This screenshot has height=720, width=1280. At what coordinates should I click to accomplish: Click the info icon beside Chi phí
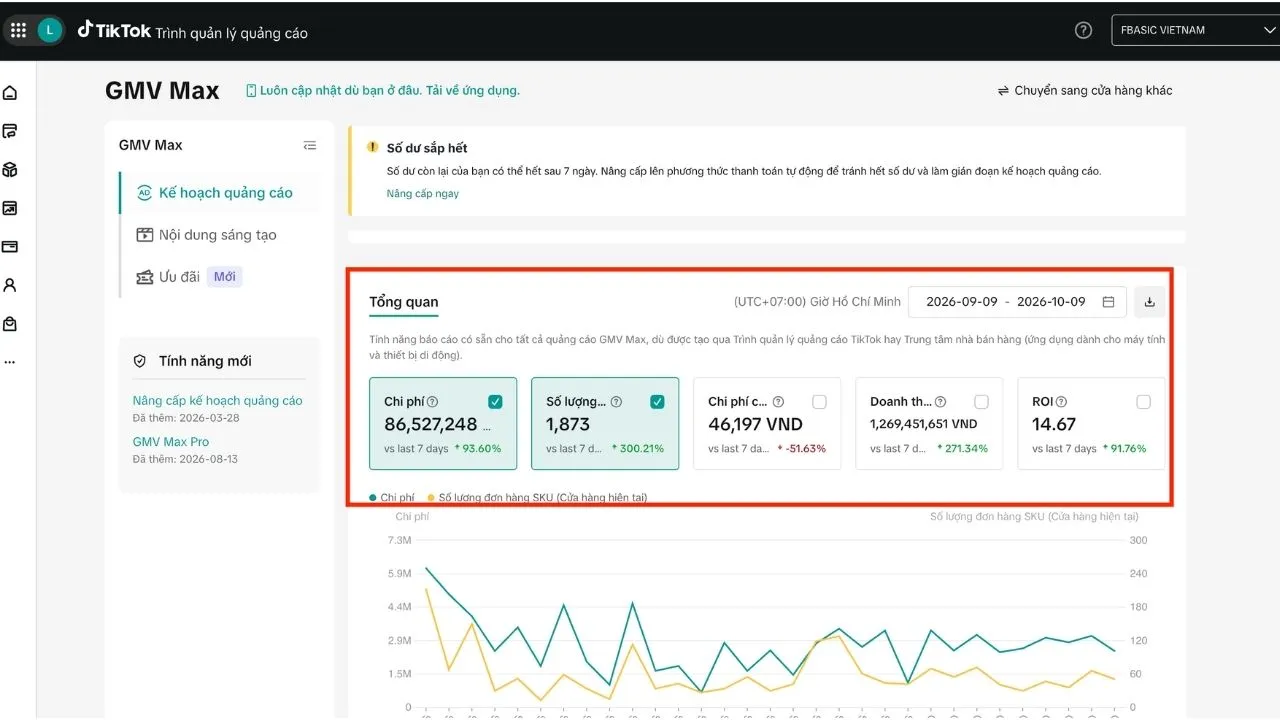point(433,402)
